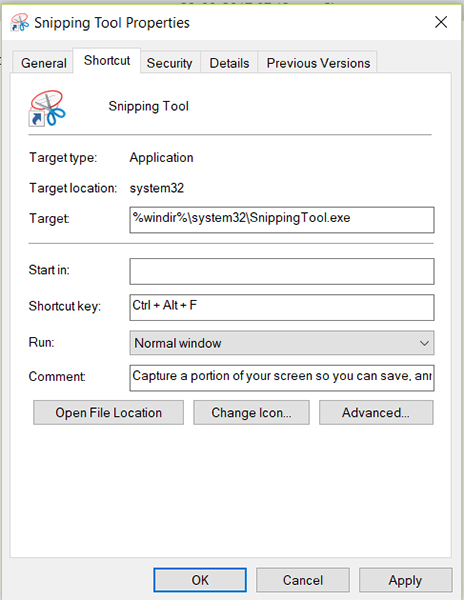Click the 'Start in:' label
The image size is (464, 600).
click(49, 270)
